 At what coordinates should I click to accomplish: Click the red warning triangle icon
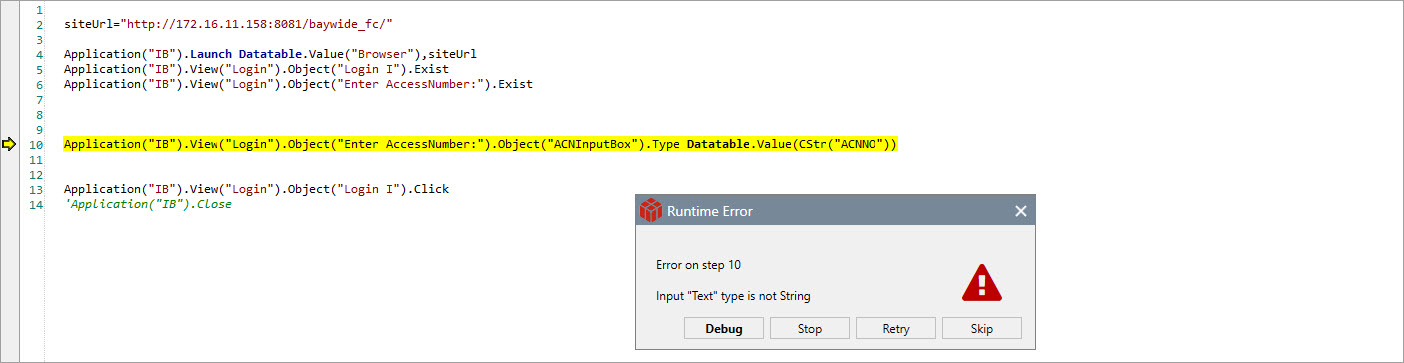coord(981,283)
